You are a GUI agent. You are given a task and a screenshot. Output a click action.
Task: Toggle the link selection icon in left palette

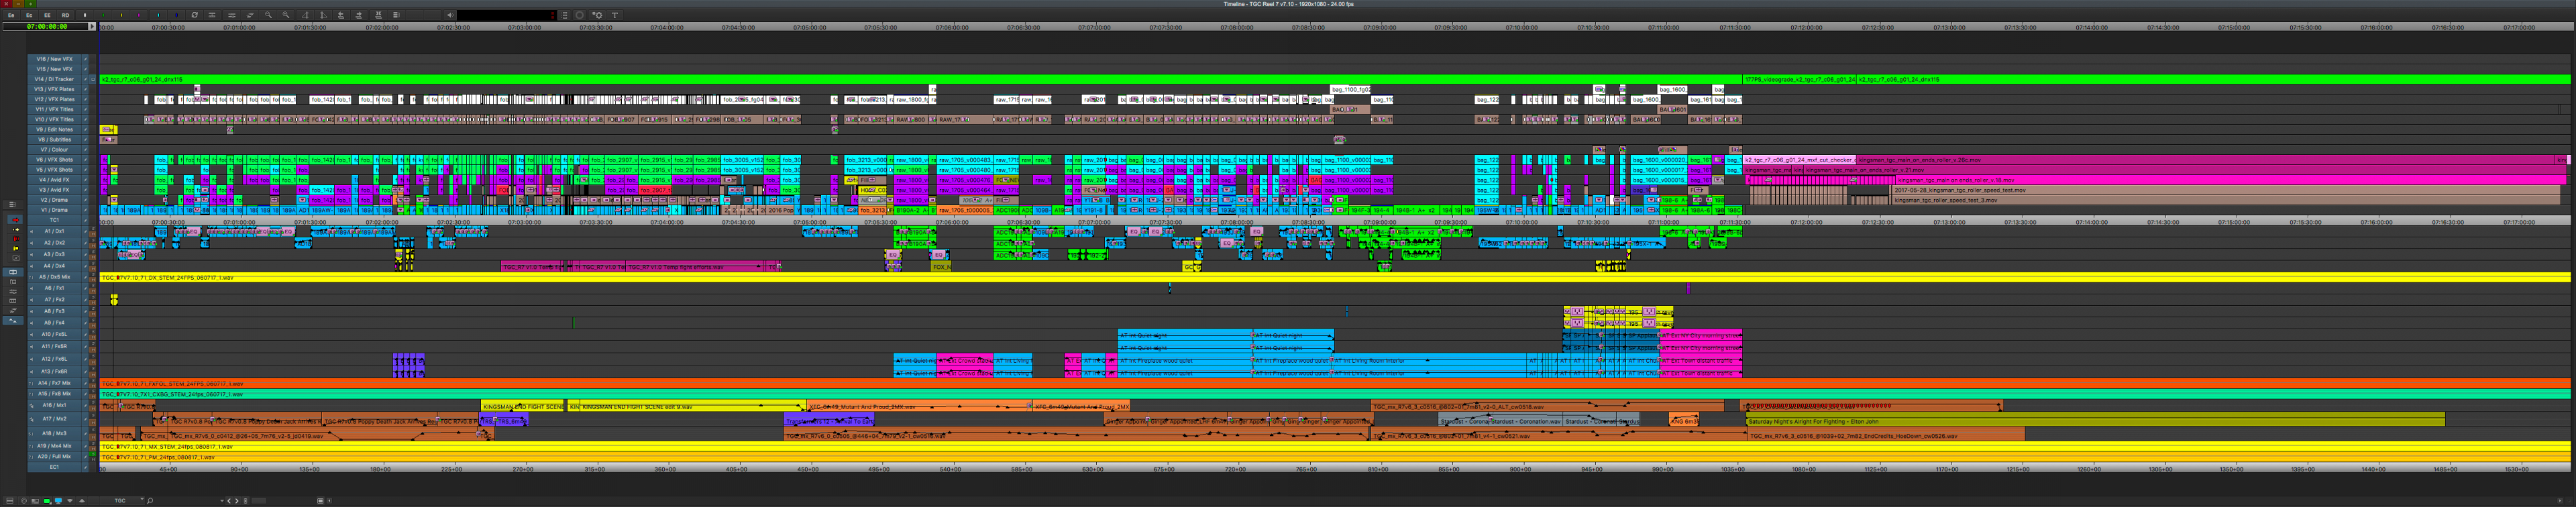tap(13, 272)
